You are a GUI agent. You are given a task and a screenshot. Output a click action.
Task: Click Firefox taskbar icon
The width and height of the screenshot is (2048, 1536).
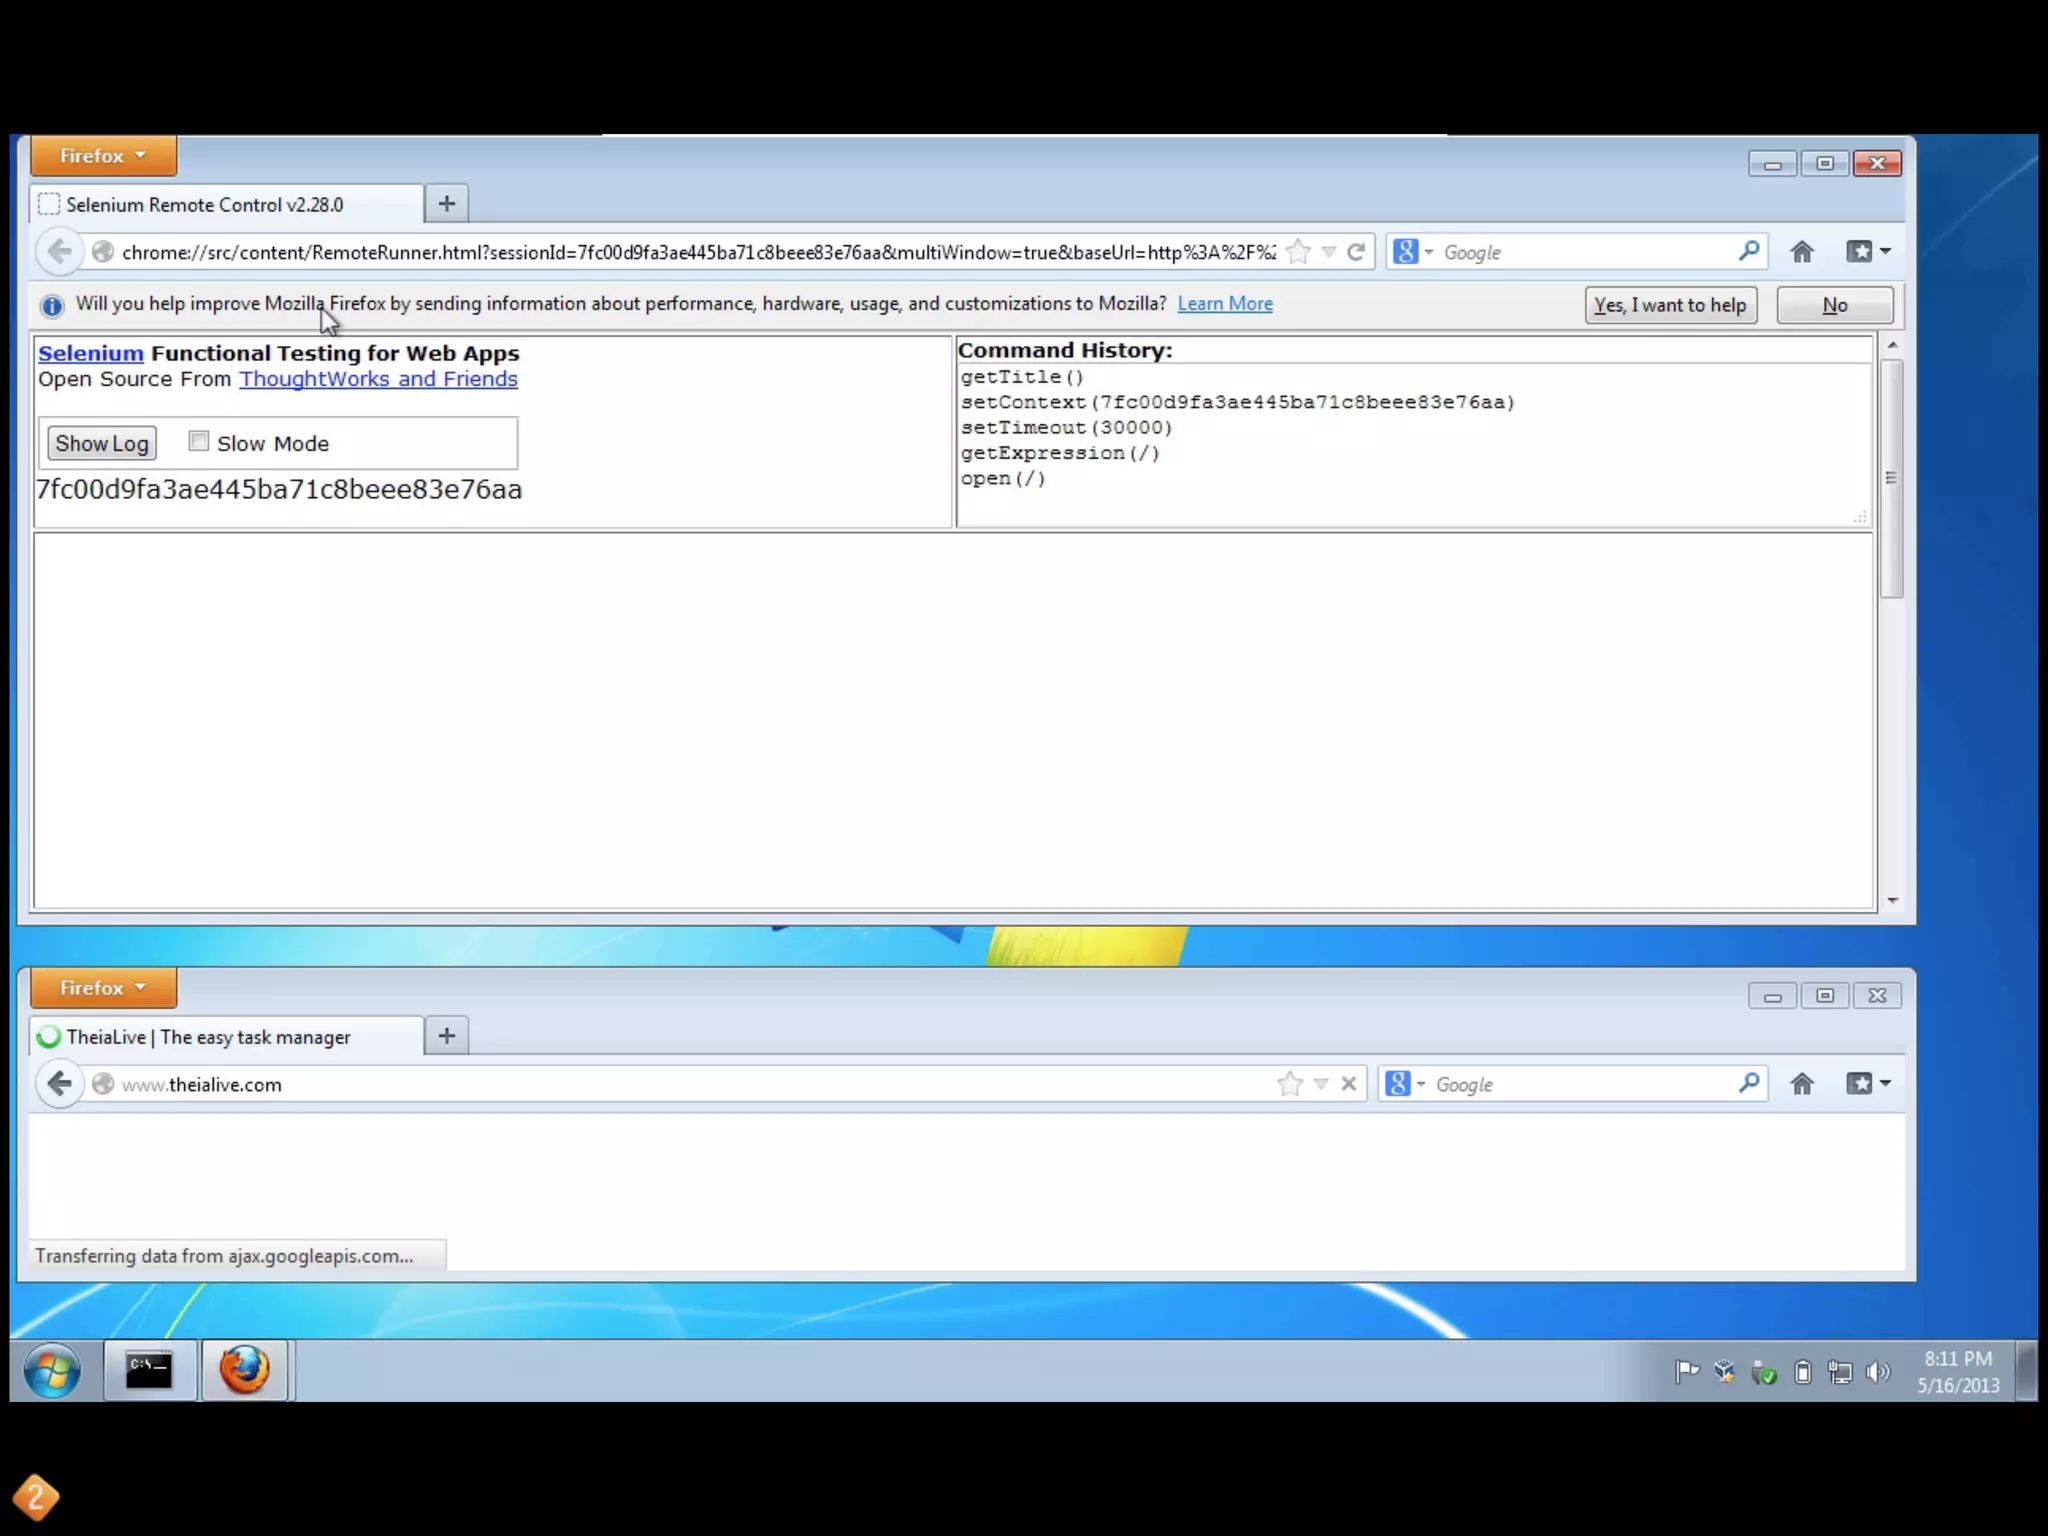tap(245, 1370)
